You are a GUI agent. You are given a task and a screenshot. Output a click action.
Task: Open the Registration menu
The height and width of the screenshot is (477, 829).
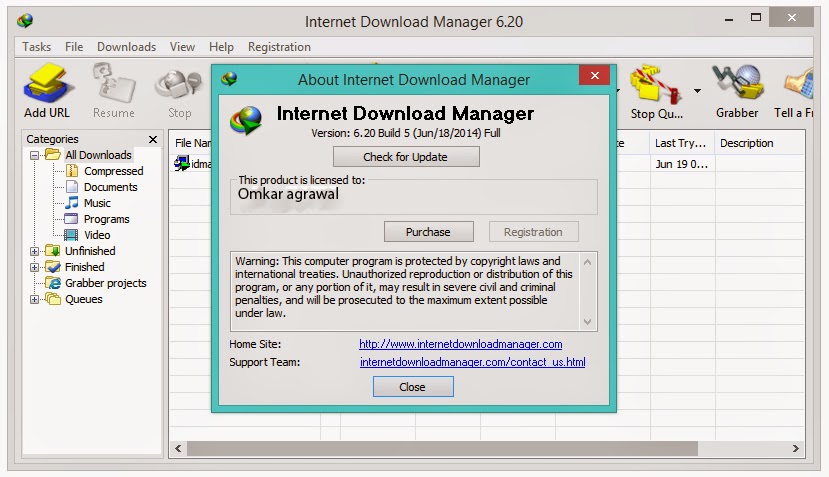coord(279,47)
